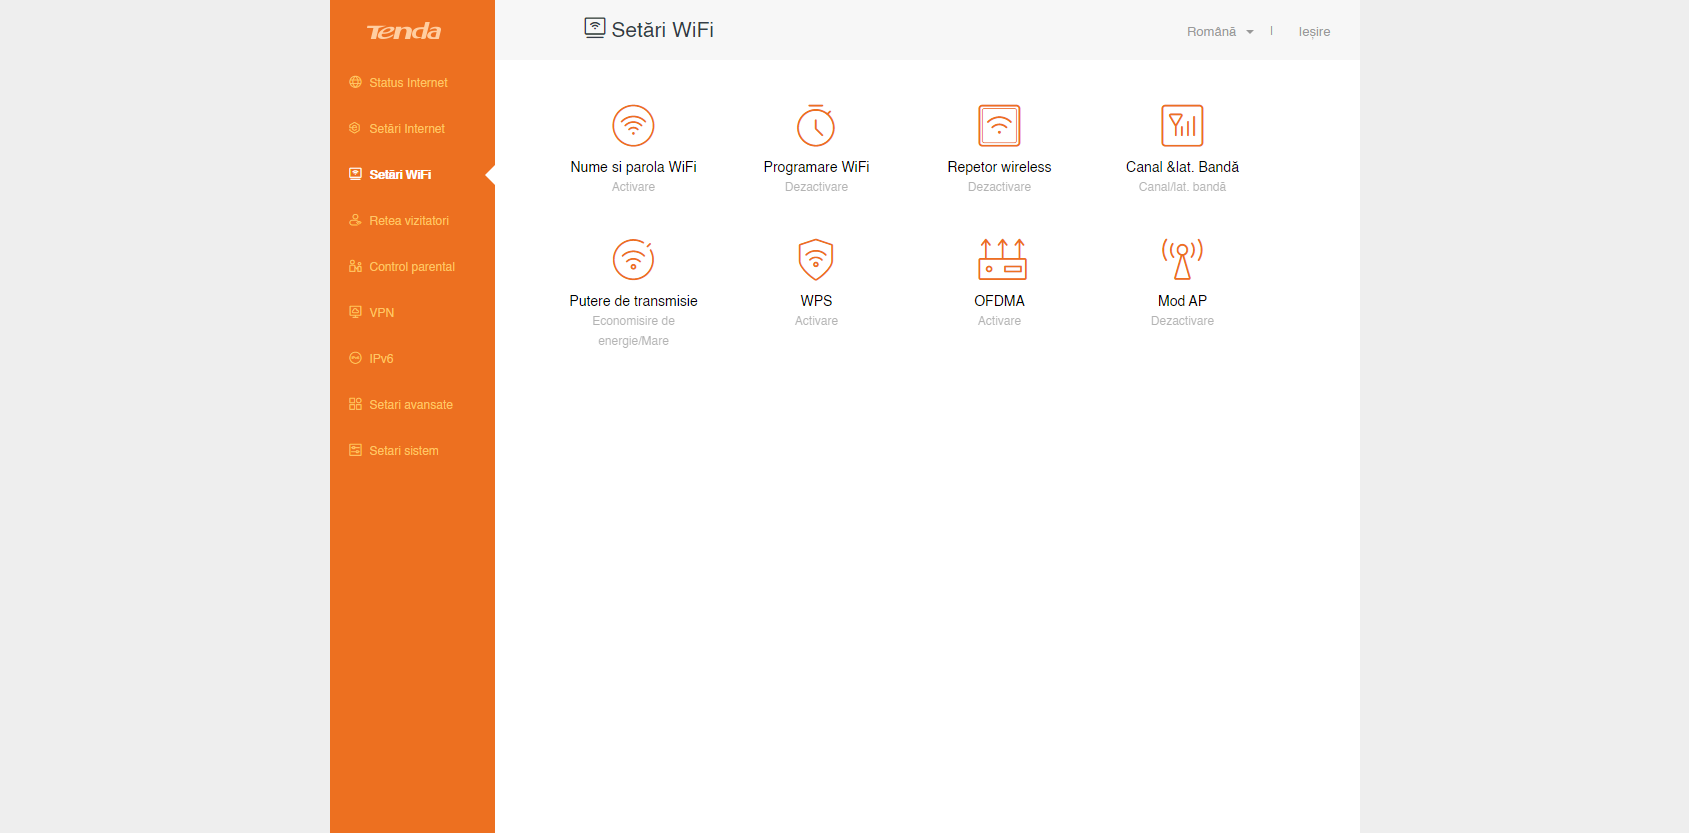1689x833 pixels.
Task: Click the Tenda logo
Action: [404, 32]
